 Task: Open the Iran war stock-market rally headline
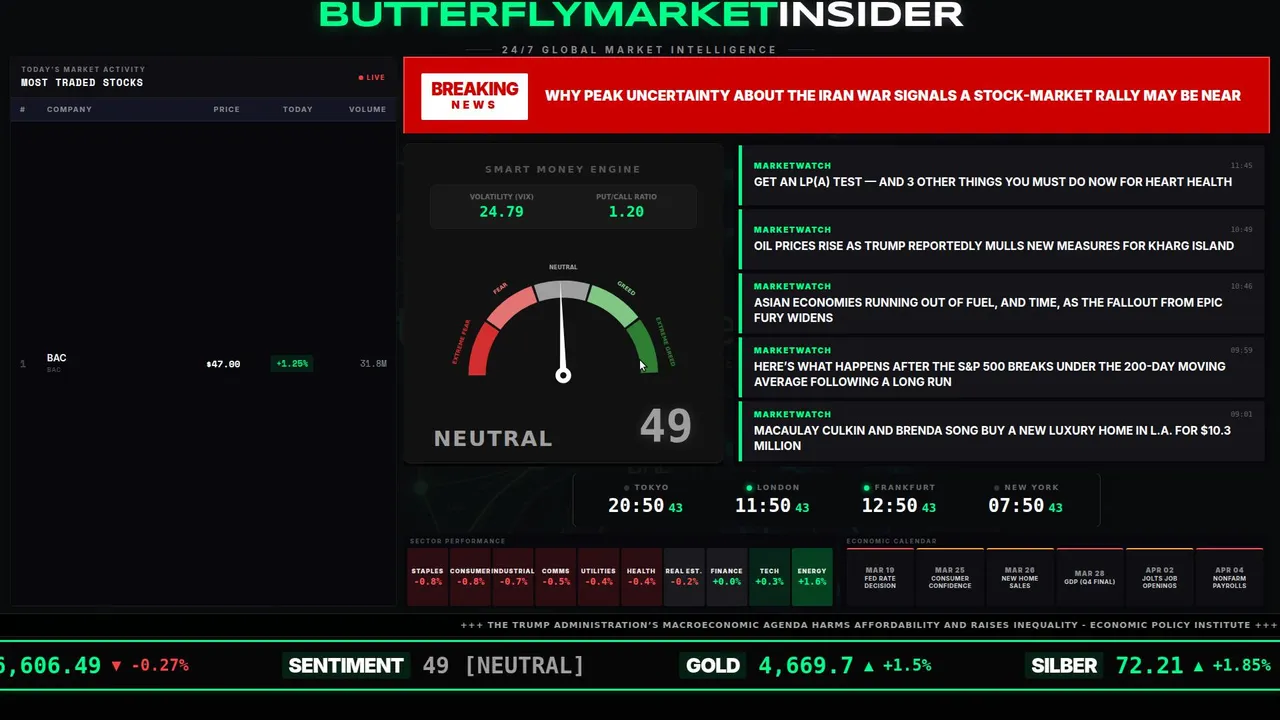pos(892,96)
